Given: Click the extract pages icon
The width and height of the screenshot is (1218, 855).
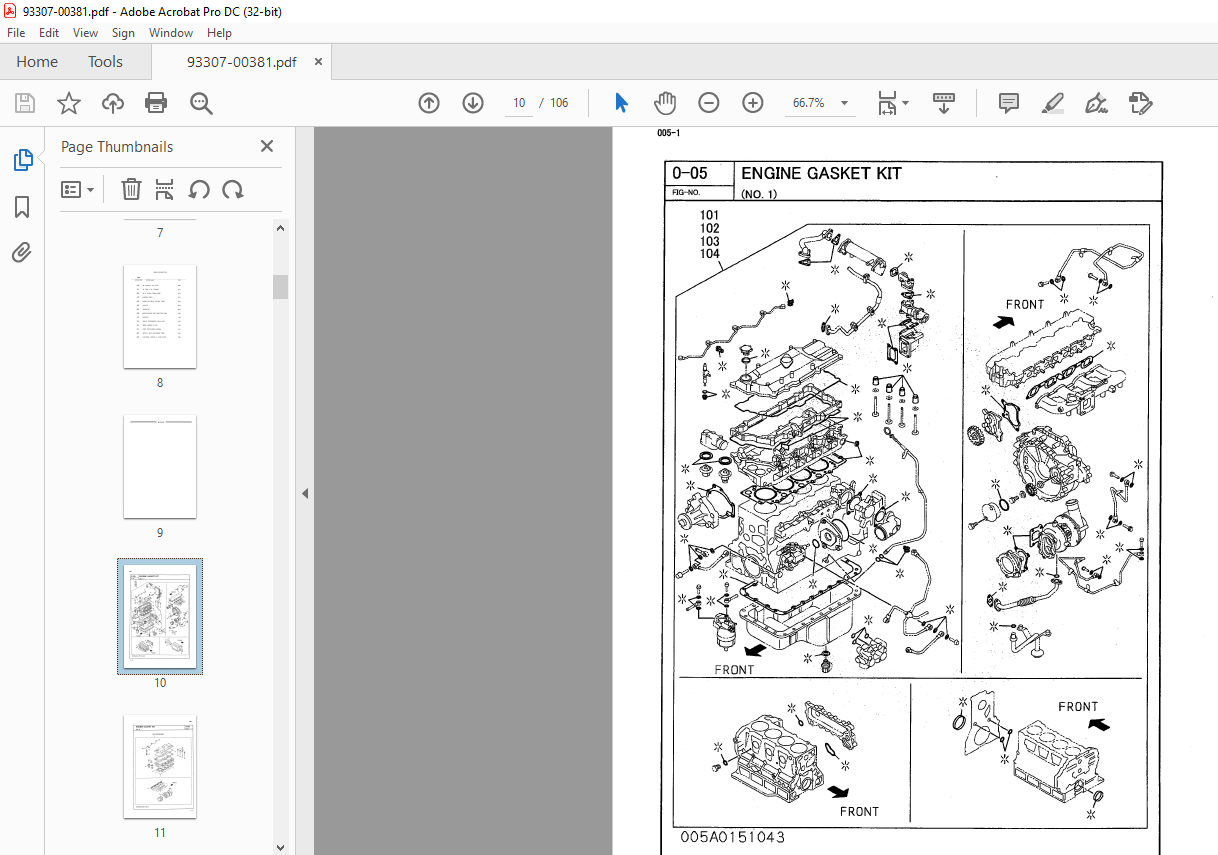Looking at the screenshot, I should point(165,189).
